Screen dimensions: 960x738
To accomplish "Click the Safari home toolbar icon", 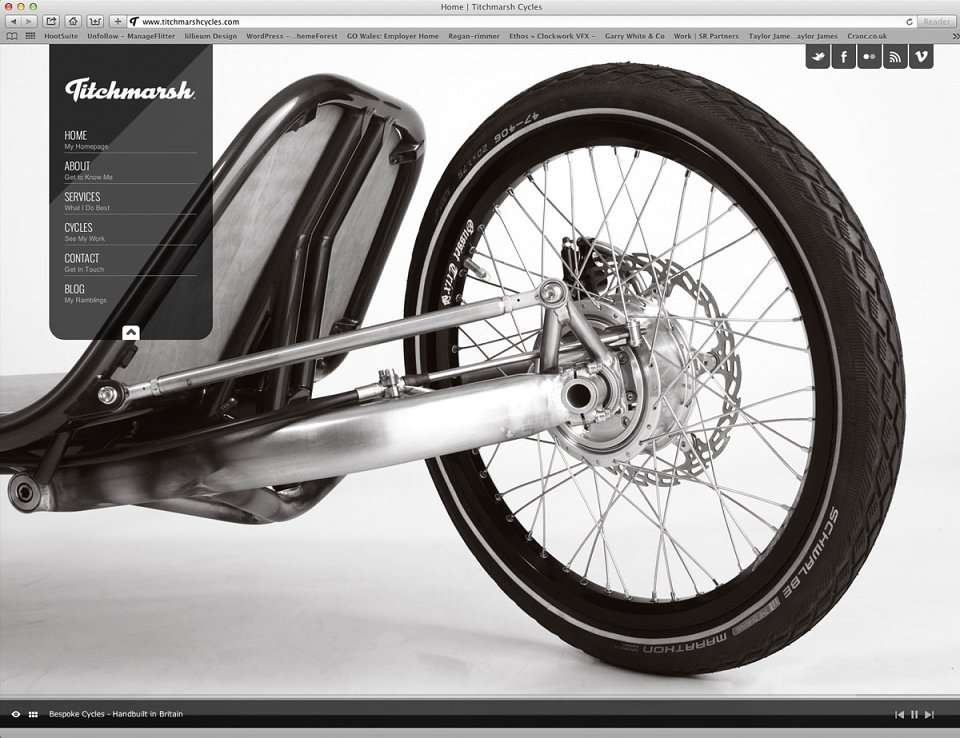I will [x=73, y=21].
